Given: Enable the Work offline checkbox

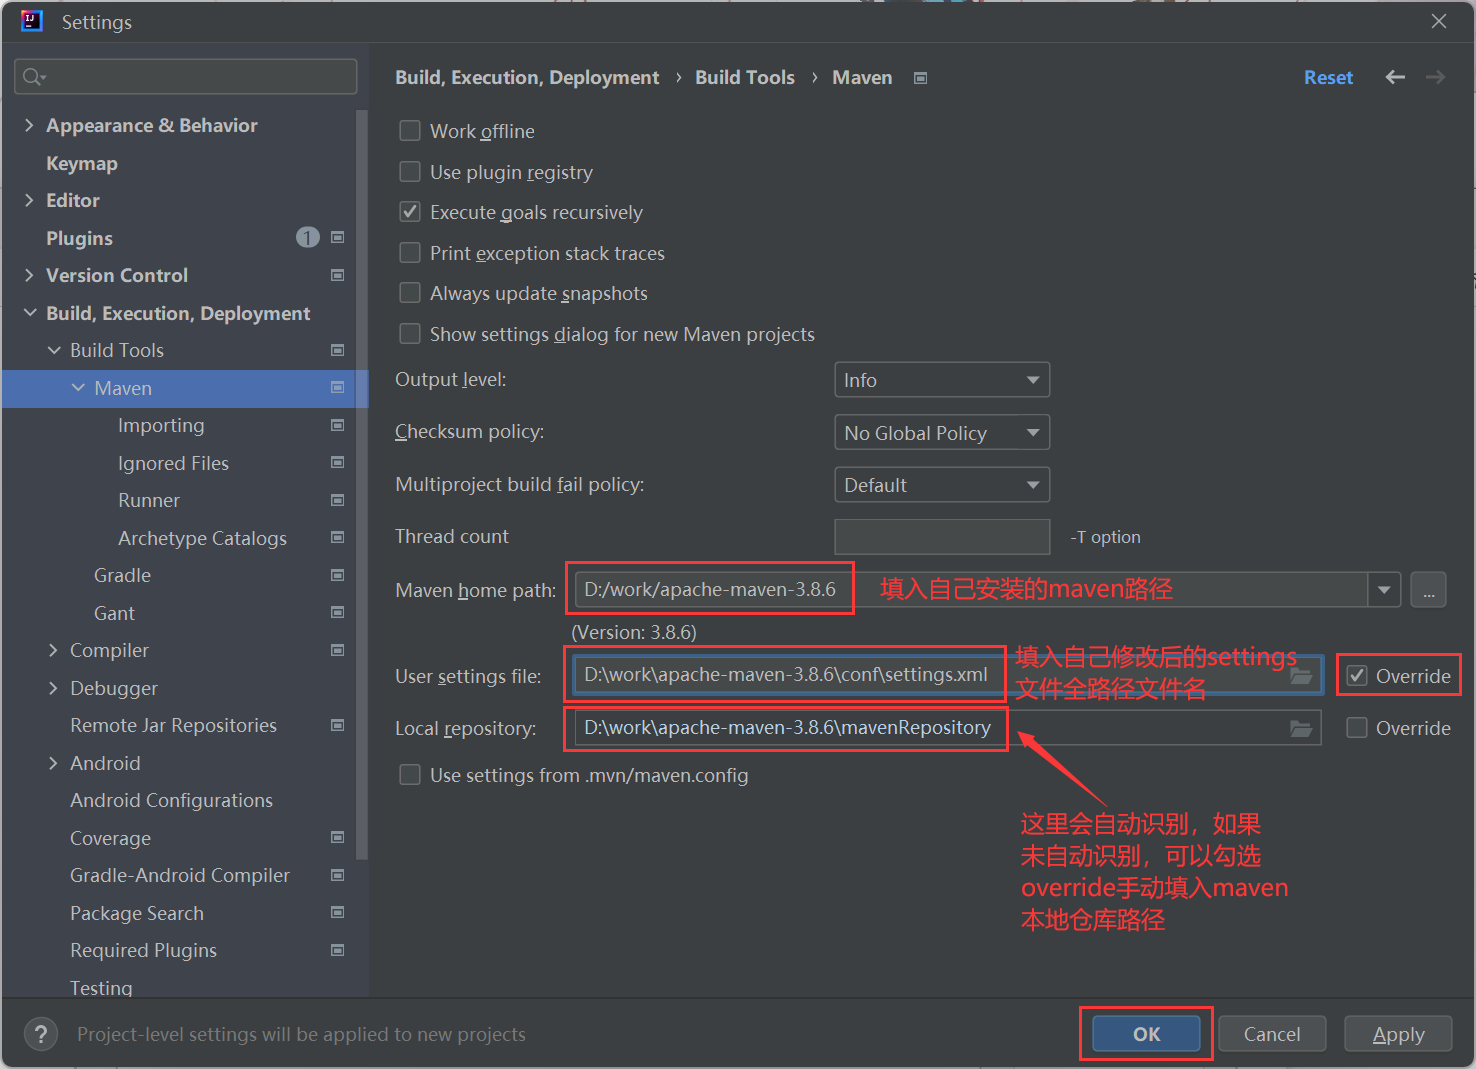Looking at the screenshot, I should (x=410, y=131).
